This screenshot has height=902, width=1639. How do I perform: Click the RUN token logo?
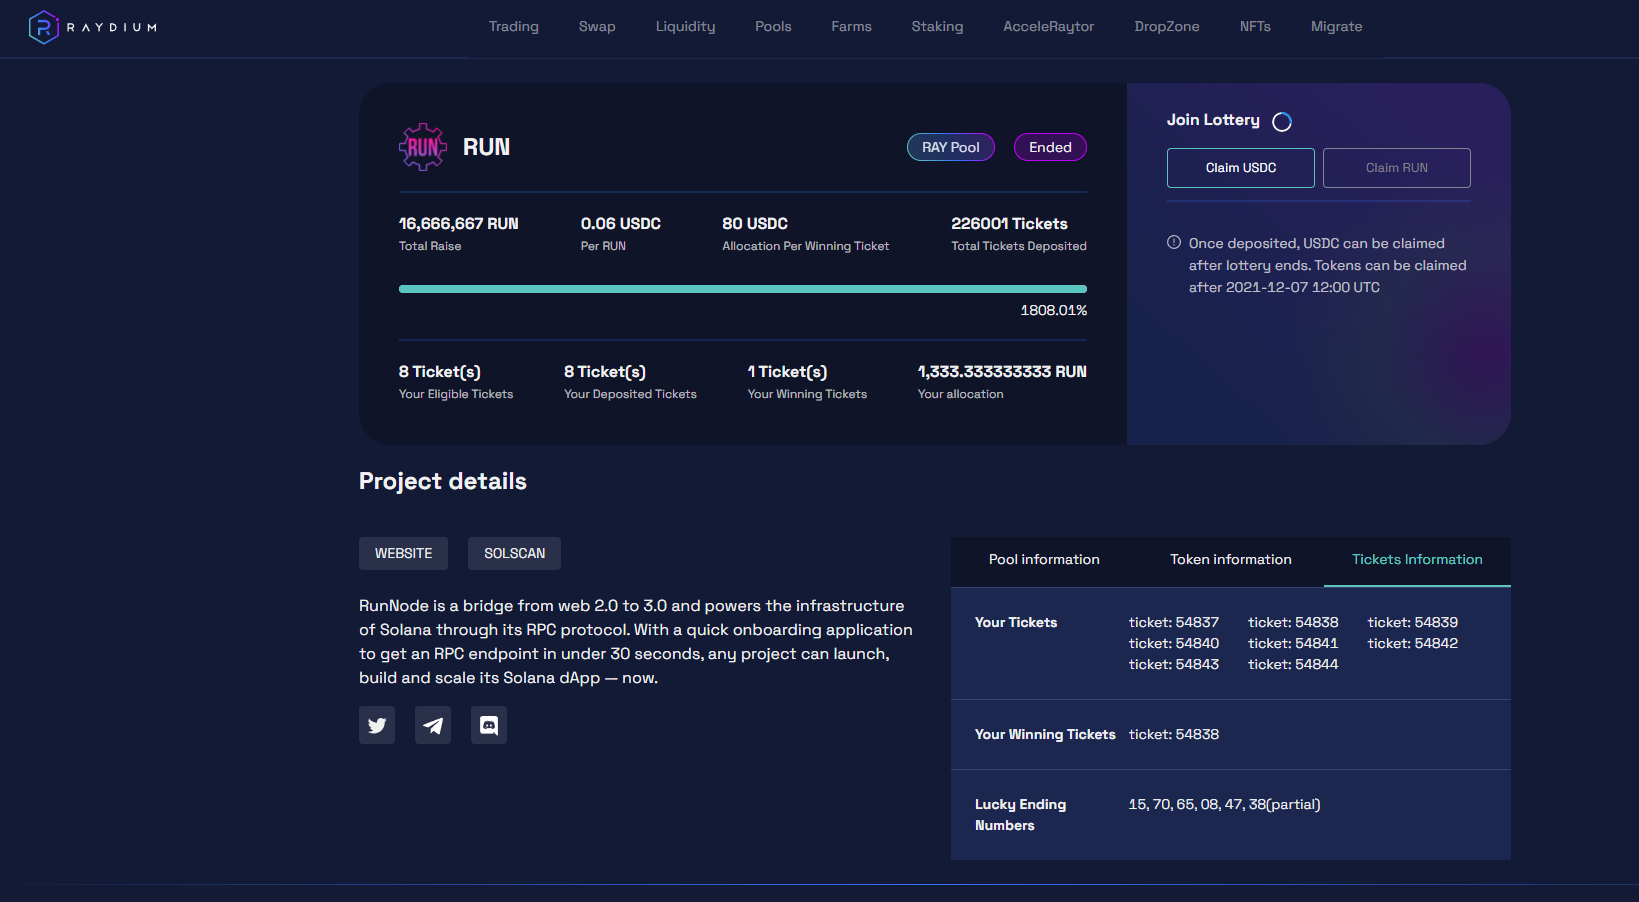(x=423, y=147)
